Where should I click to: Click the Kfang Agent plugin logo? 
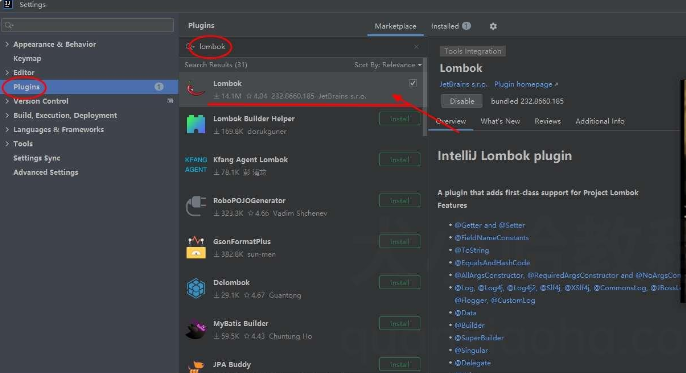click(x=196, y=165)
